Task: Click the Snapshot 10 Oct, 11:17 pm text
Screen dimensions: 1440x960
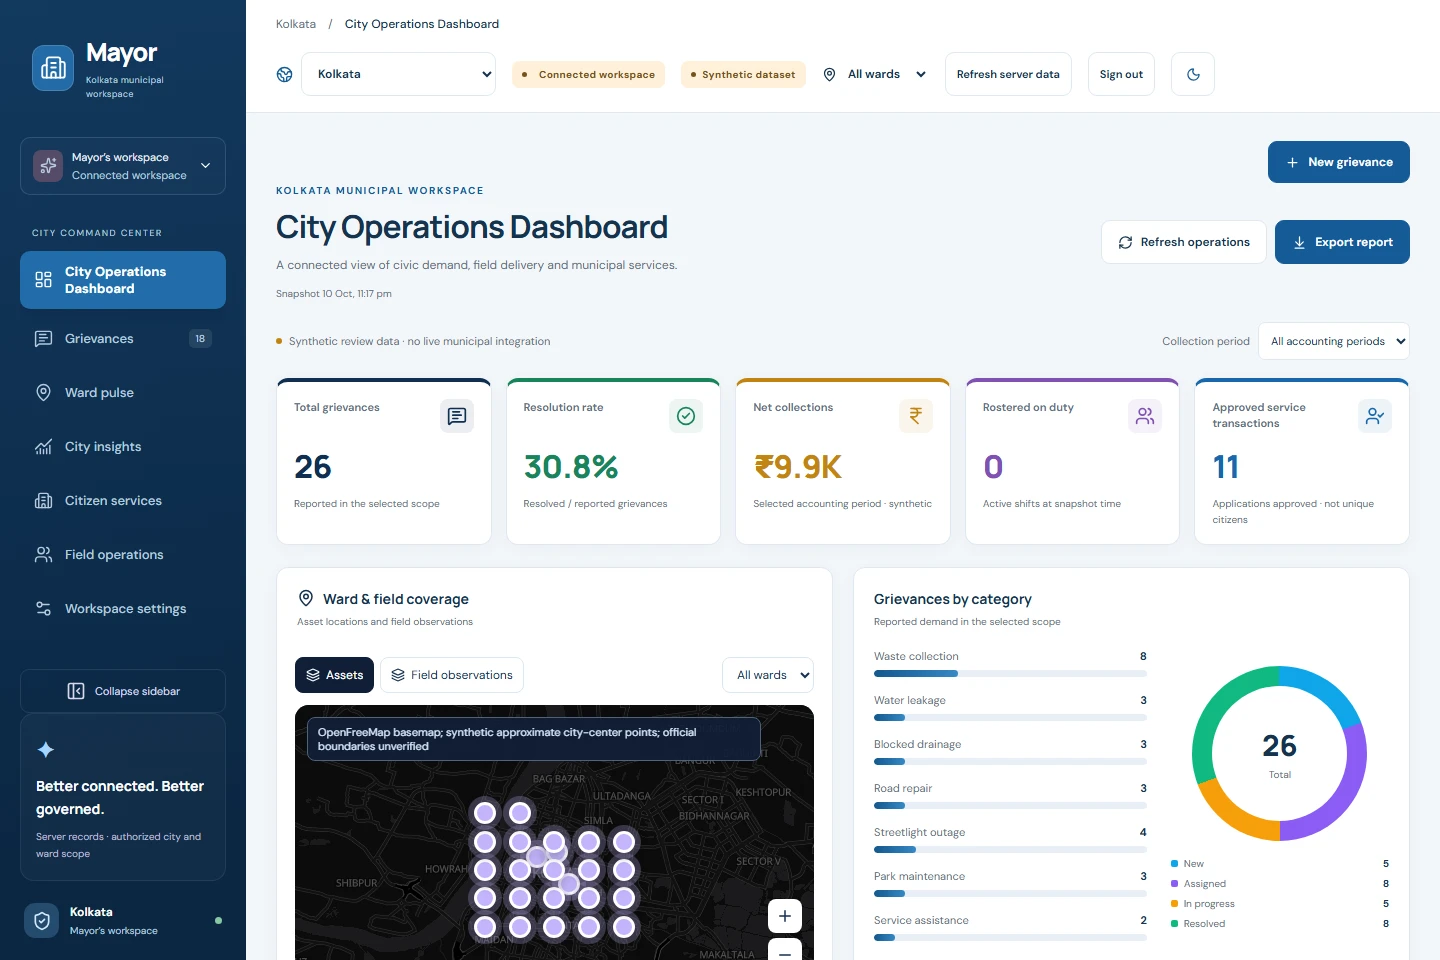Action: 334,294
